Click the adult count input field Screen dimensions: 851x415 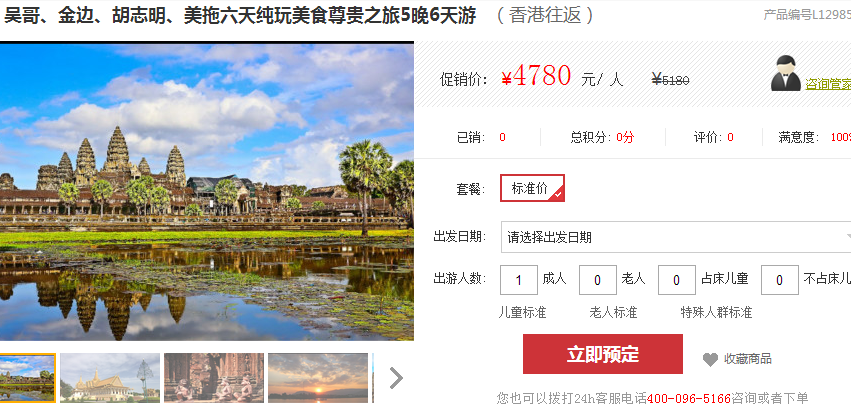pyautogui.click(x=519, y=280)
